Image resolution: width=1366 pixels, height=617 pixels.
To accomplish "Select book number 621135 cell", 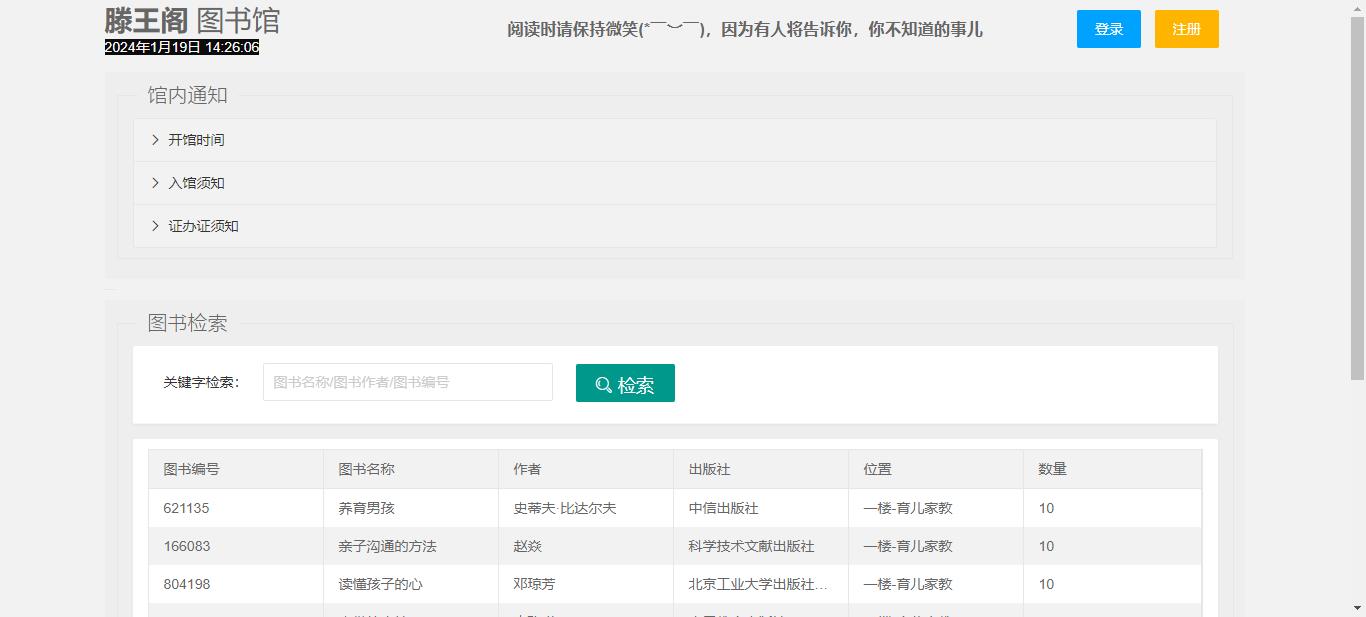I will (236, 508).
